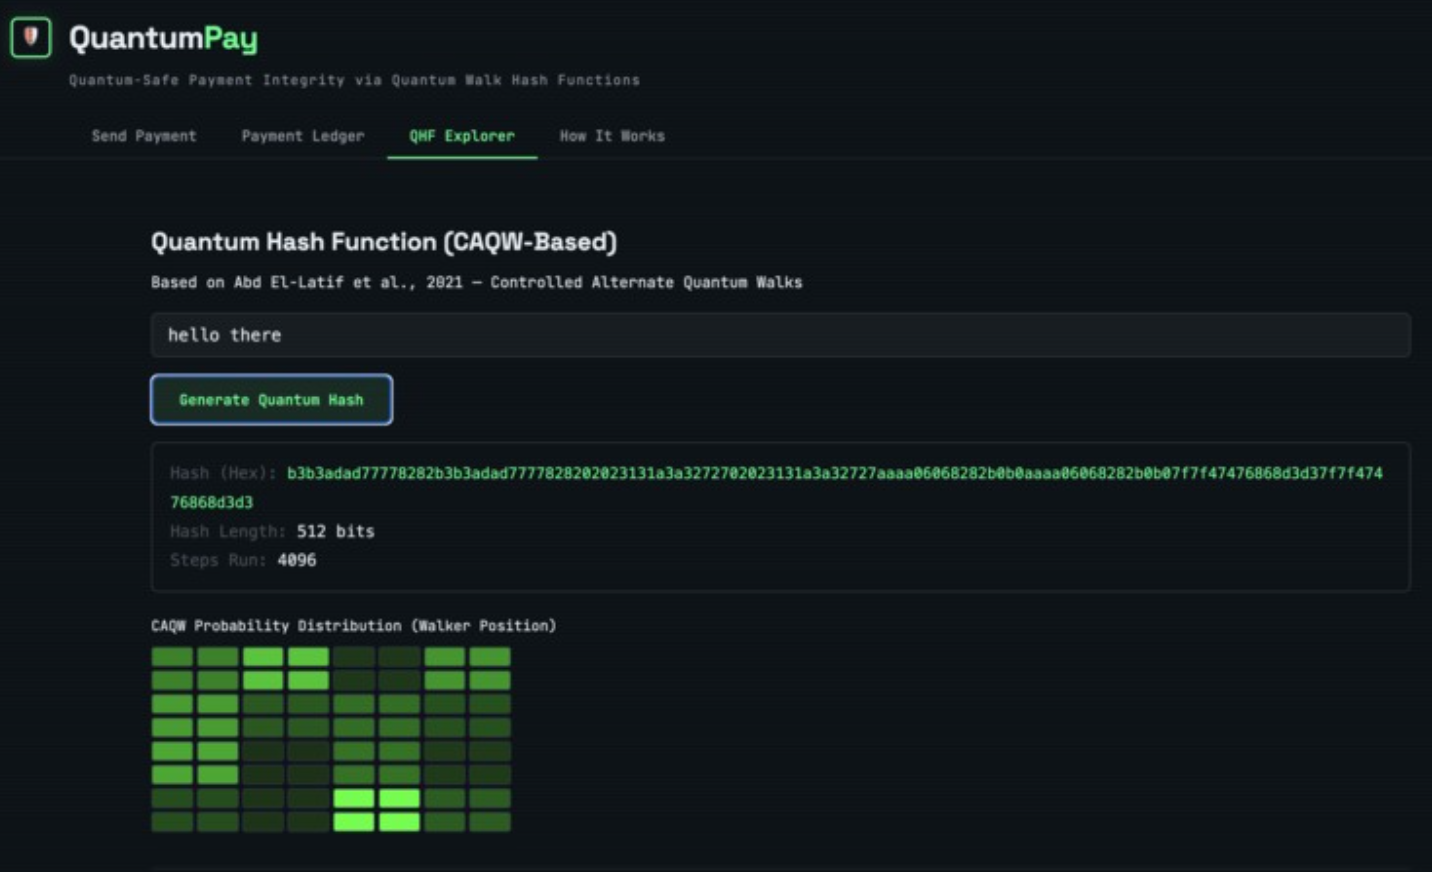Click the top-right cell of the probability grid
Viewport: 1432px width, 872px height.
(490, 657)
